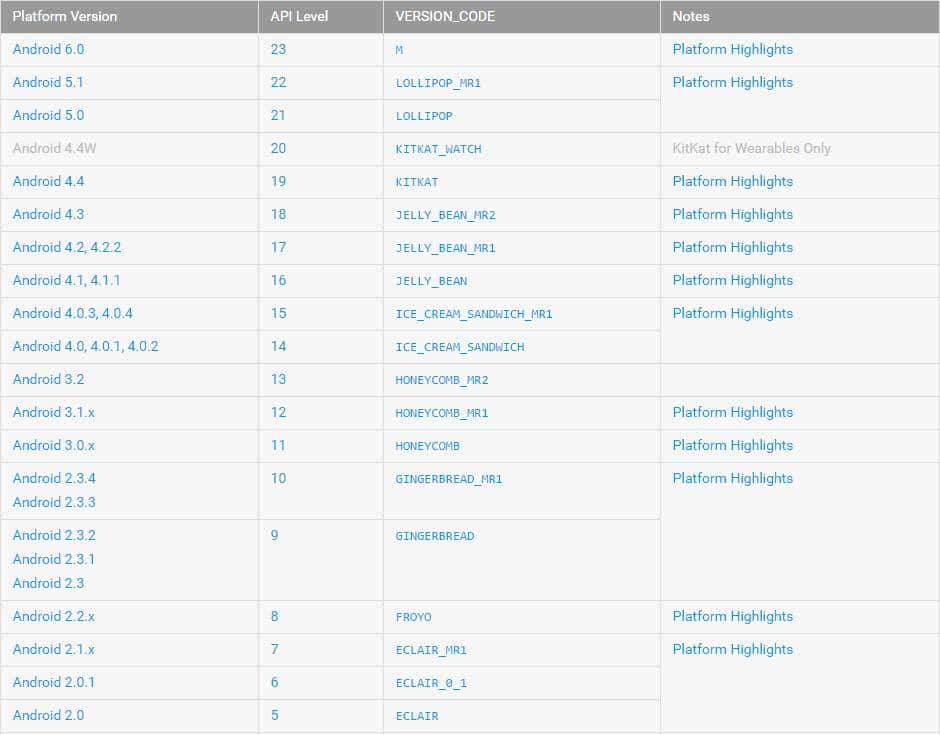Viewport: 940px width, 735px height.
Task: Open the Android 6.0 platform link
Action: click(47, 49)
